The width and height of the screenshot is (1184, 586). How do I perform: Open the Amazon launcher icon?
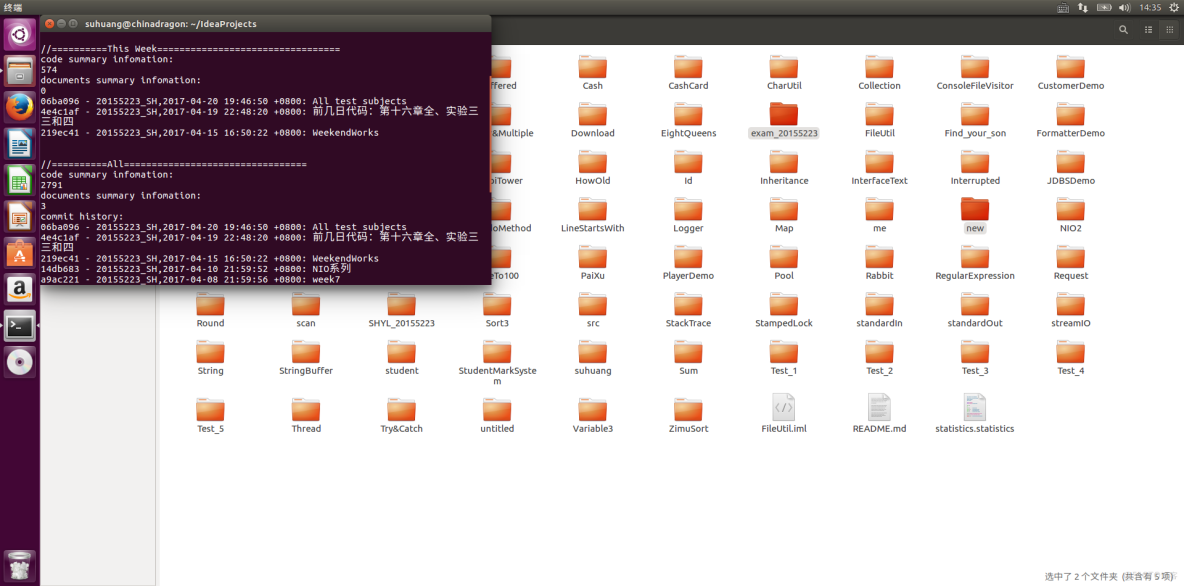click(x=20, y=291)
